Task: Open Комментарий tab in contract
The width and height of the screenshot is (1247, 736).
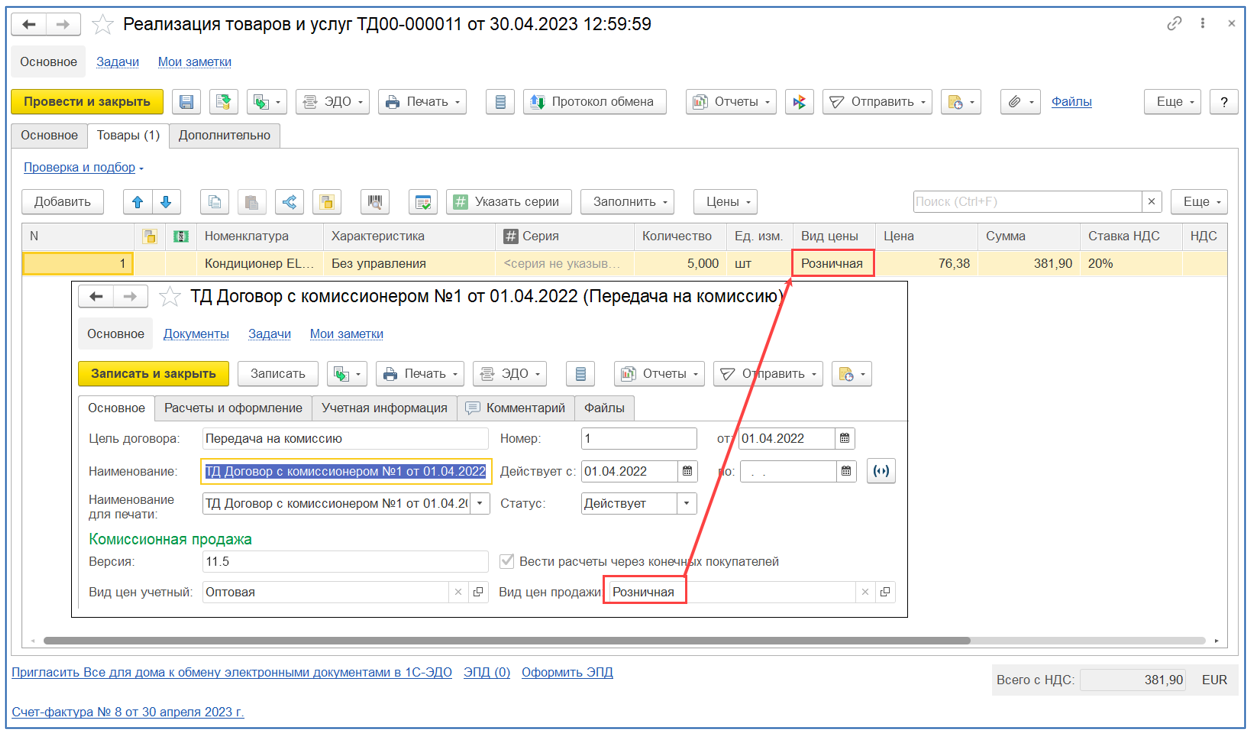Action: (516, 408)
